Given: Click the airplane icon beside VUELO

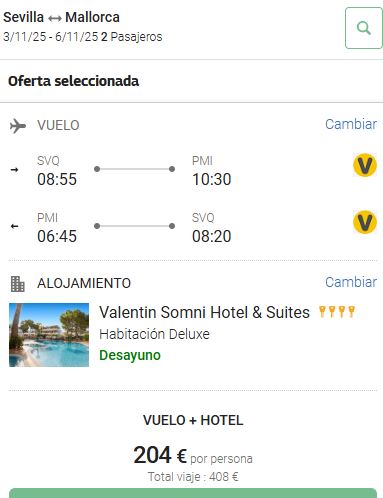Looking at the screenshot, I should [18, 126].
